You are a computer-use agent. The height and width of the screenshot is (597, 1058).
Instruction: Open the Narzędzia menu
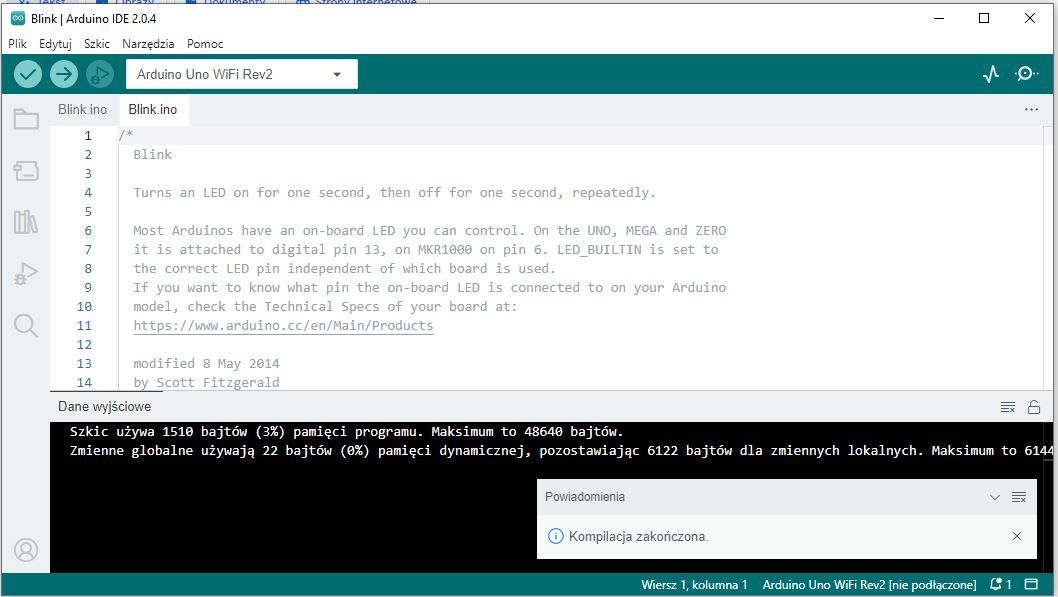[x=147, y=43]
